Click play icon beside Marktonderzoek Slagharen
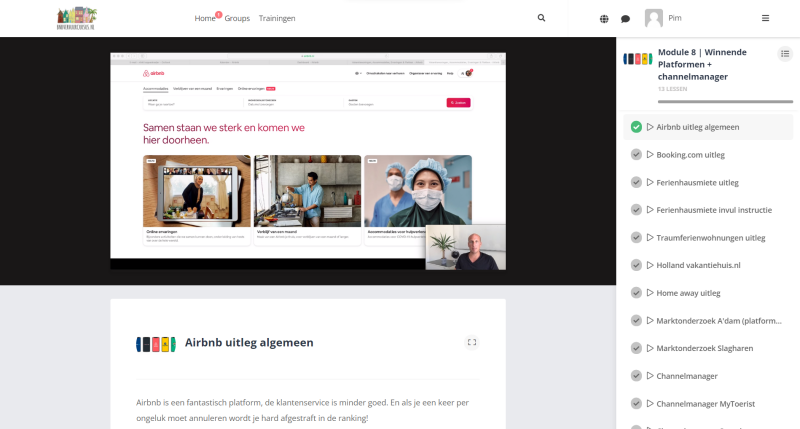Screen dimensions: 800x429 coord(650,348)
